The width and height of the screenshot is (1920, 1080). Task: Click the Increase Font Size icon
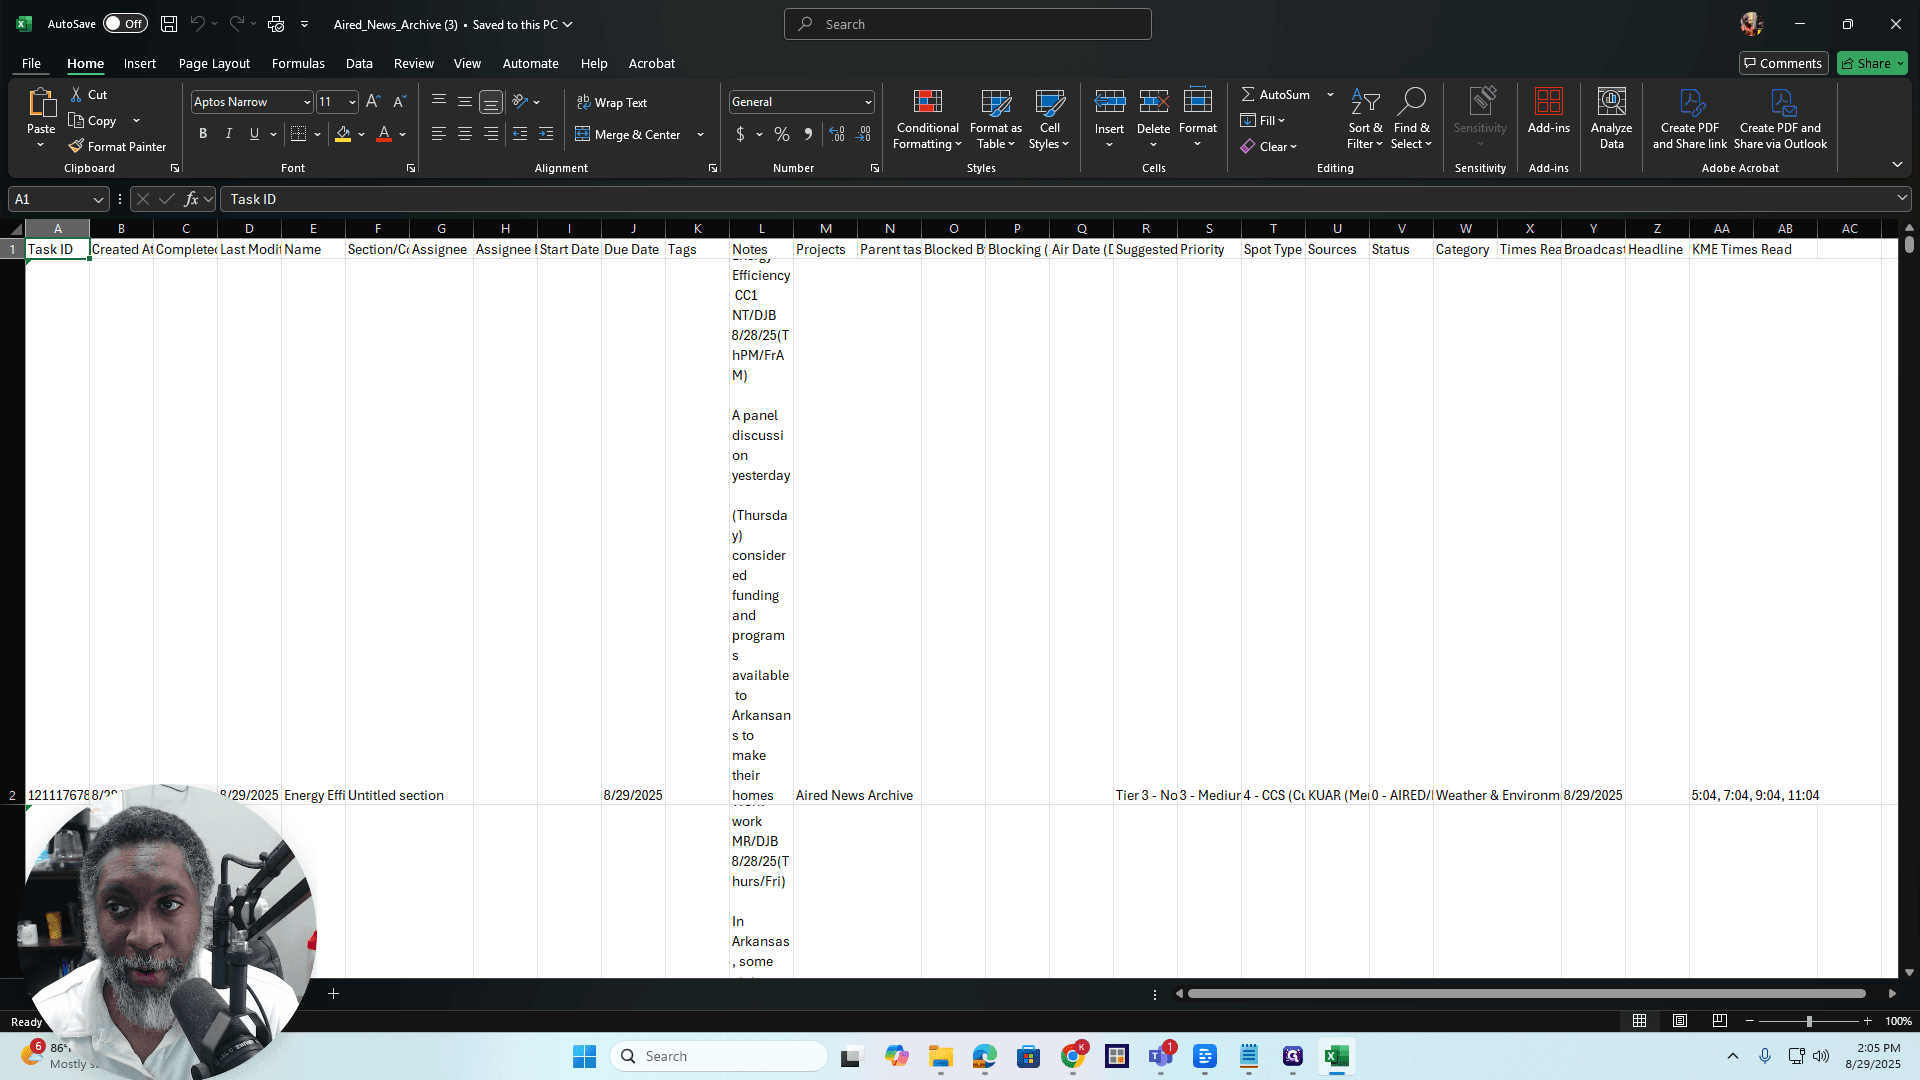(373, 101)
